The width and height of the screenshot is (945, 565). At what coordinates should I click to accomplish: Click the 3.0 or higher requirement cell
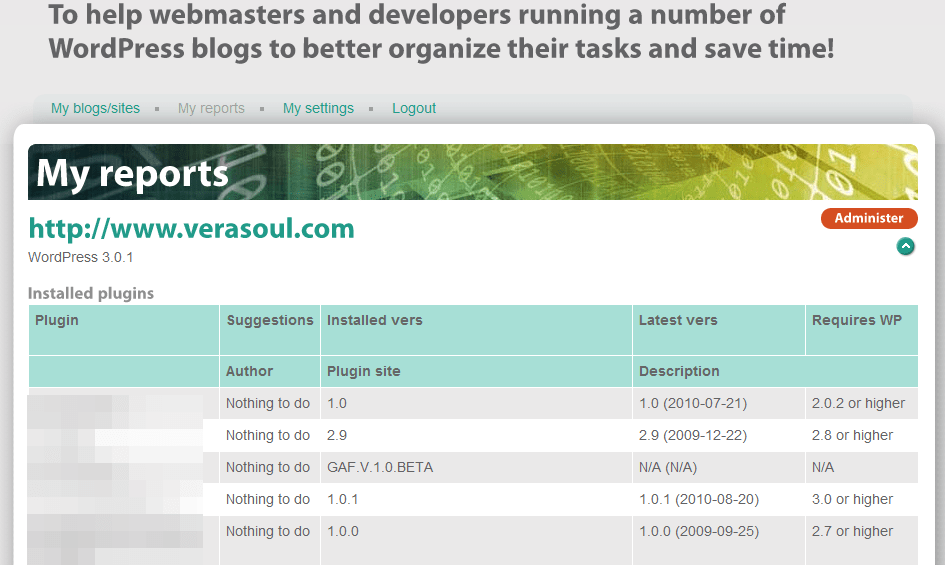click(852, 499)
